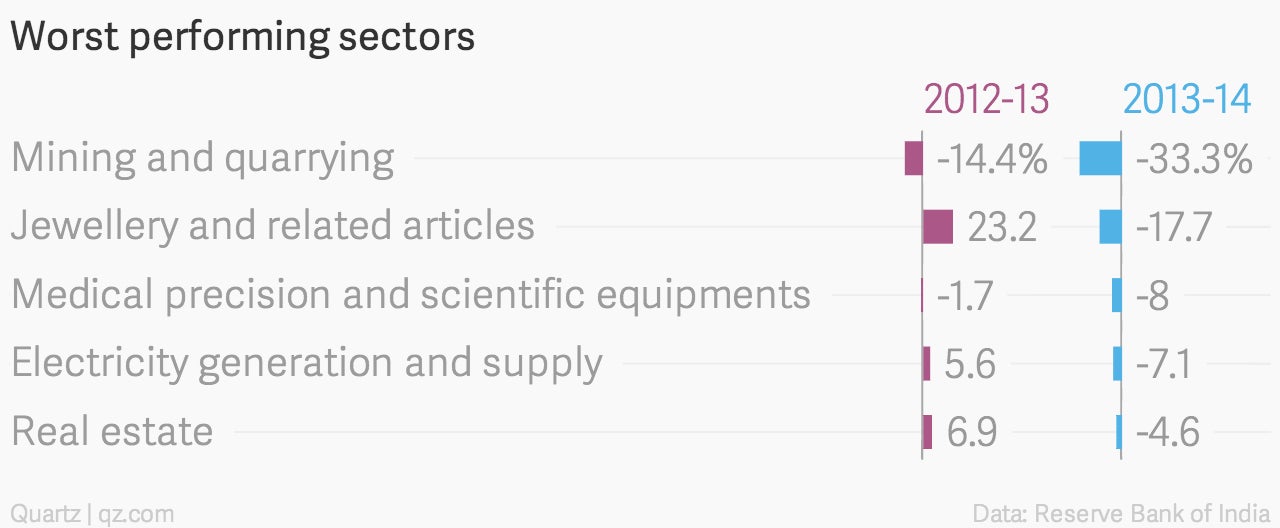Click the 2012-13 column header
This screenshot has width=1280, height=528.
(x=986, y=99)
